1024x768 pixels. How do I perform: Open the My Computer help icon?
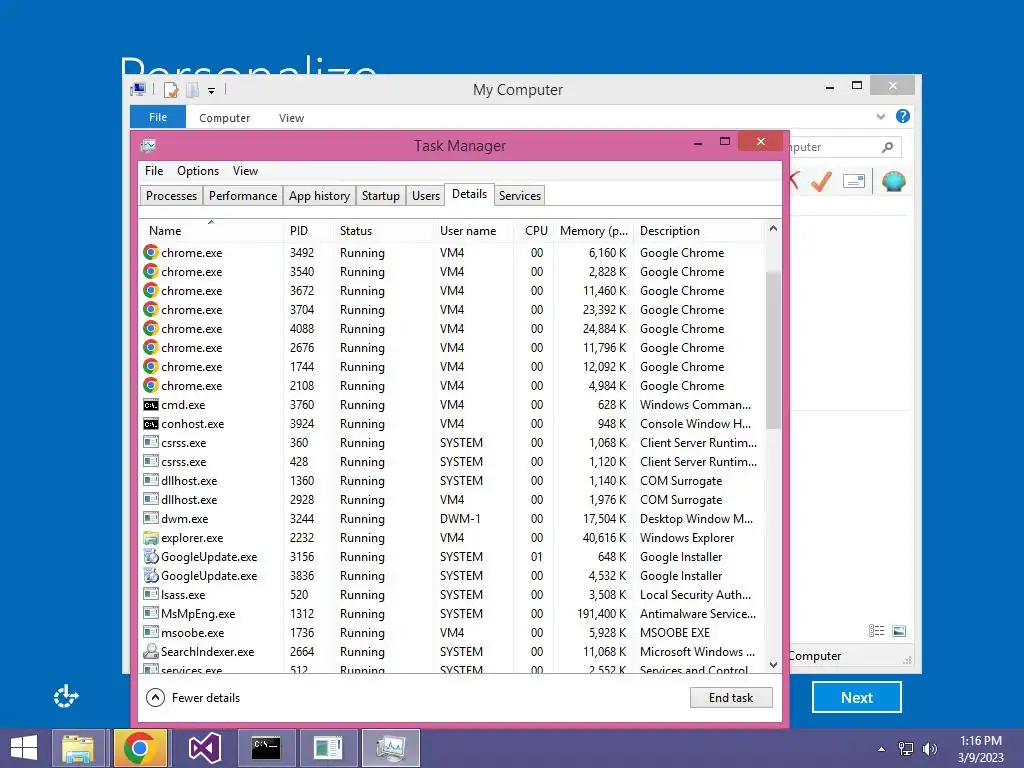pos(903,116)
